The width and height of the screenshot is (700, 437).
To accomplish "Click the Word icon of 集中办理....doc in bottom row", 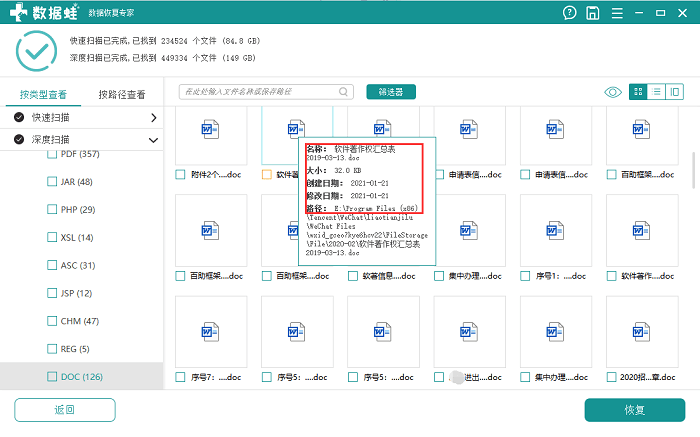I will [x=555, y=332].
